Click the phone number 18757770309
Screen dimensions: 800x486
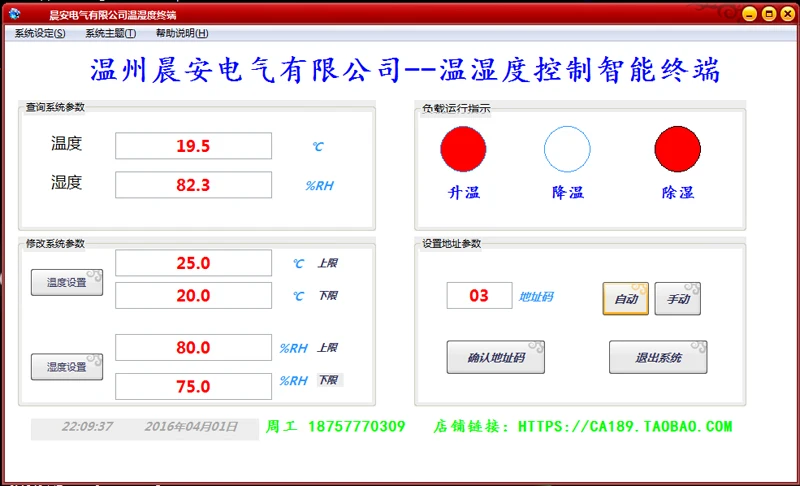point(357,426)
